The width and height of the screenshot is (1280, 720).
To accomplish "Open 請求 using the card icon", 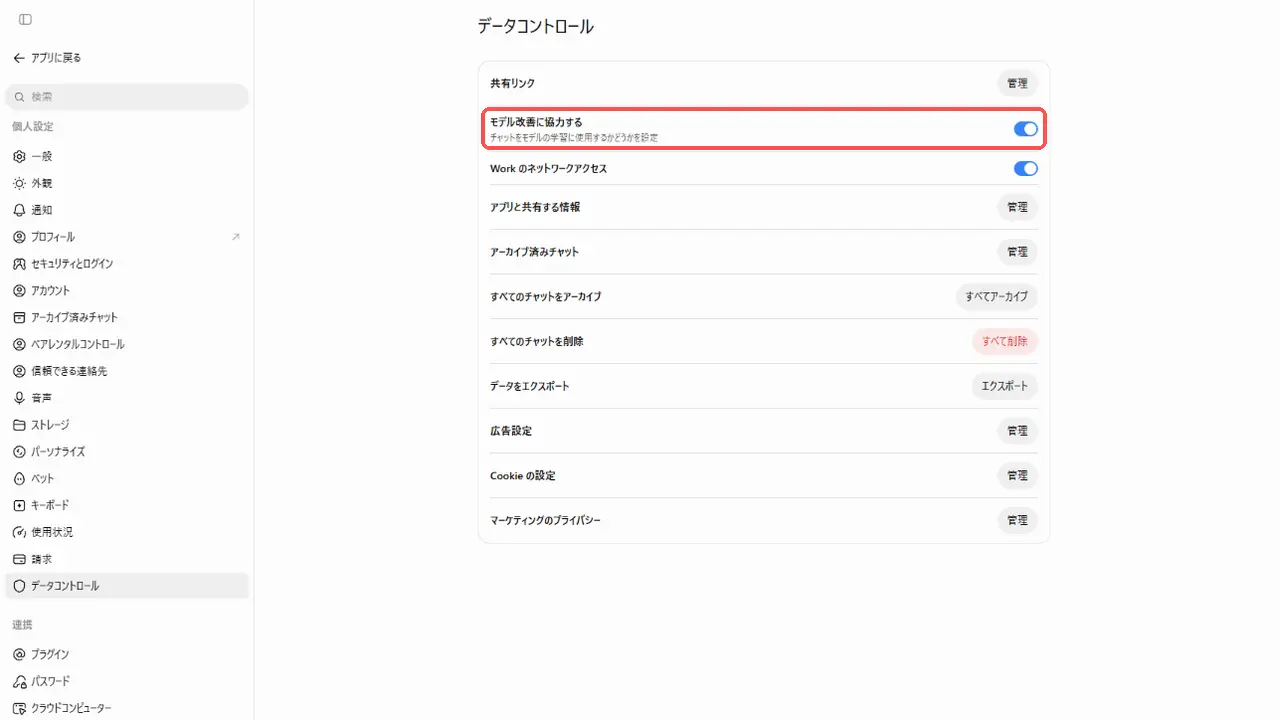I will pyautogui.click(x=19, y=560).
